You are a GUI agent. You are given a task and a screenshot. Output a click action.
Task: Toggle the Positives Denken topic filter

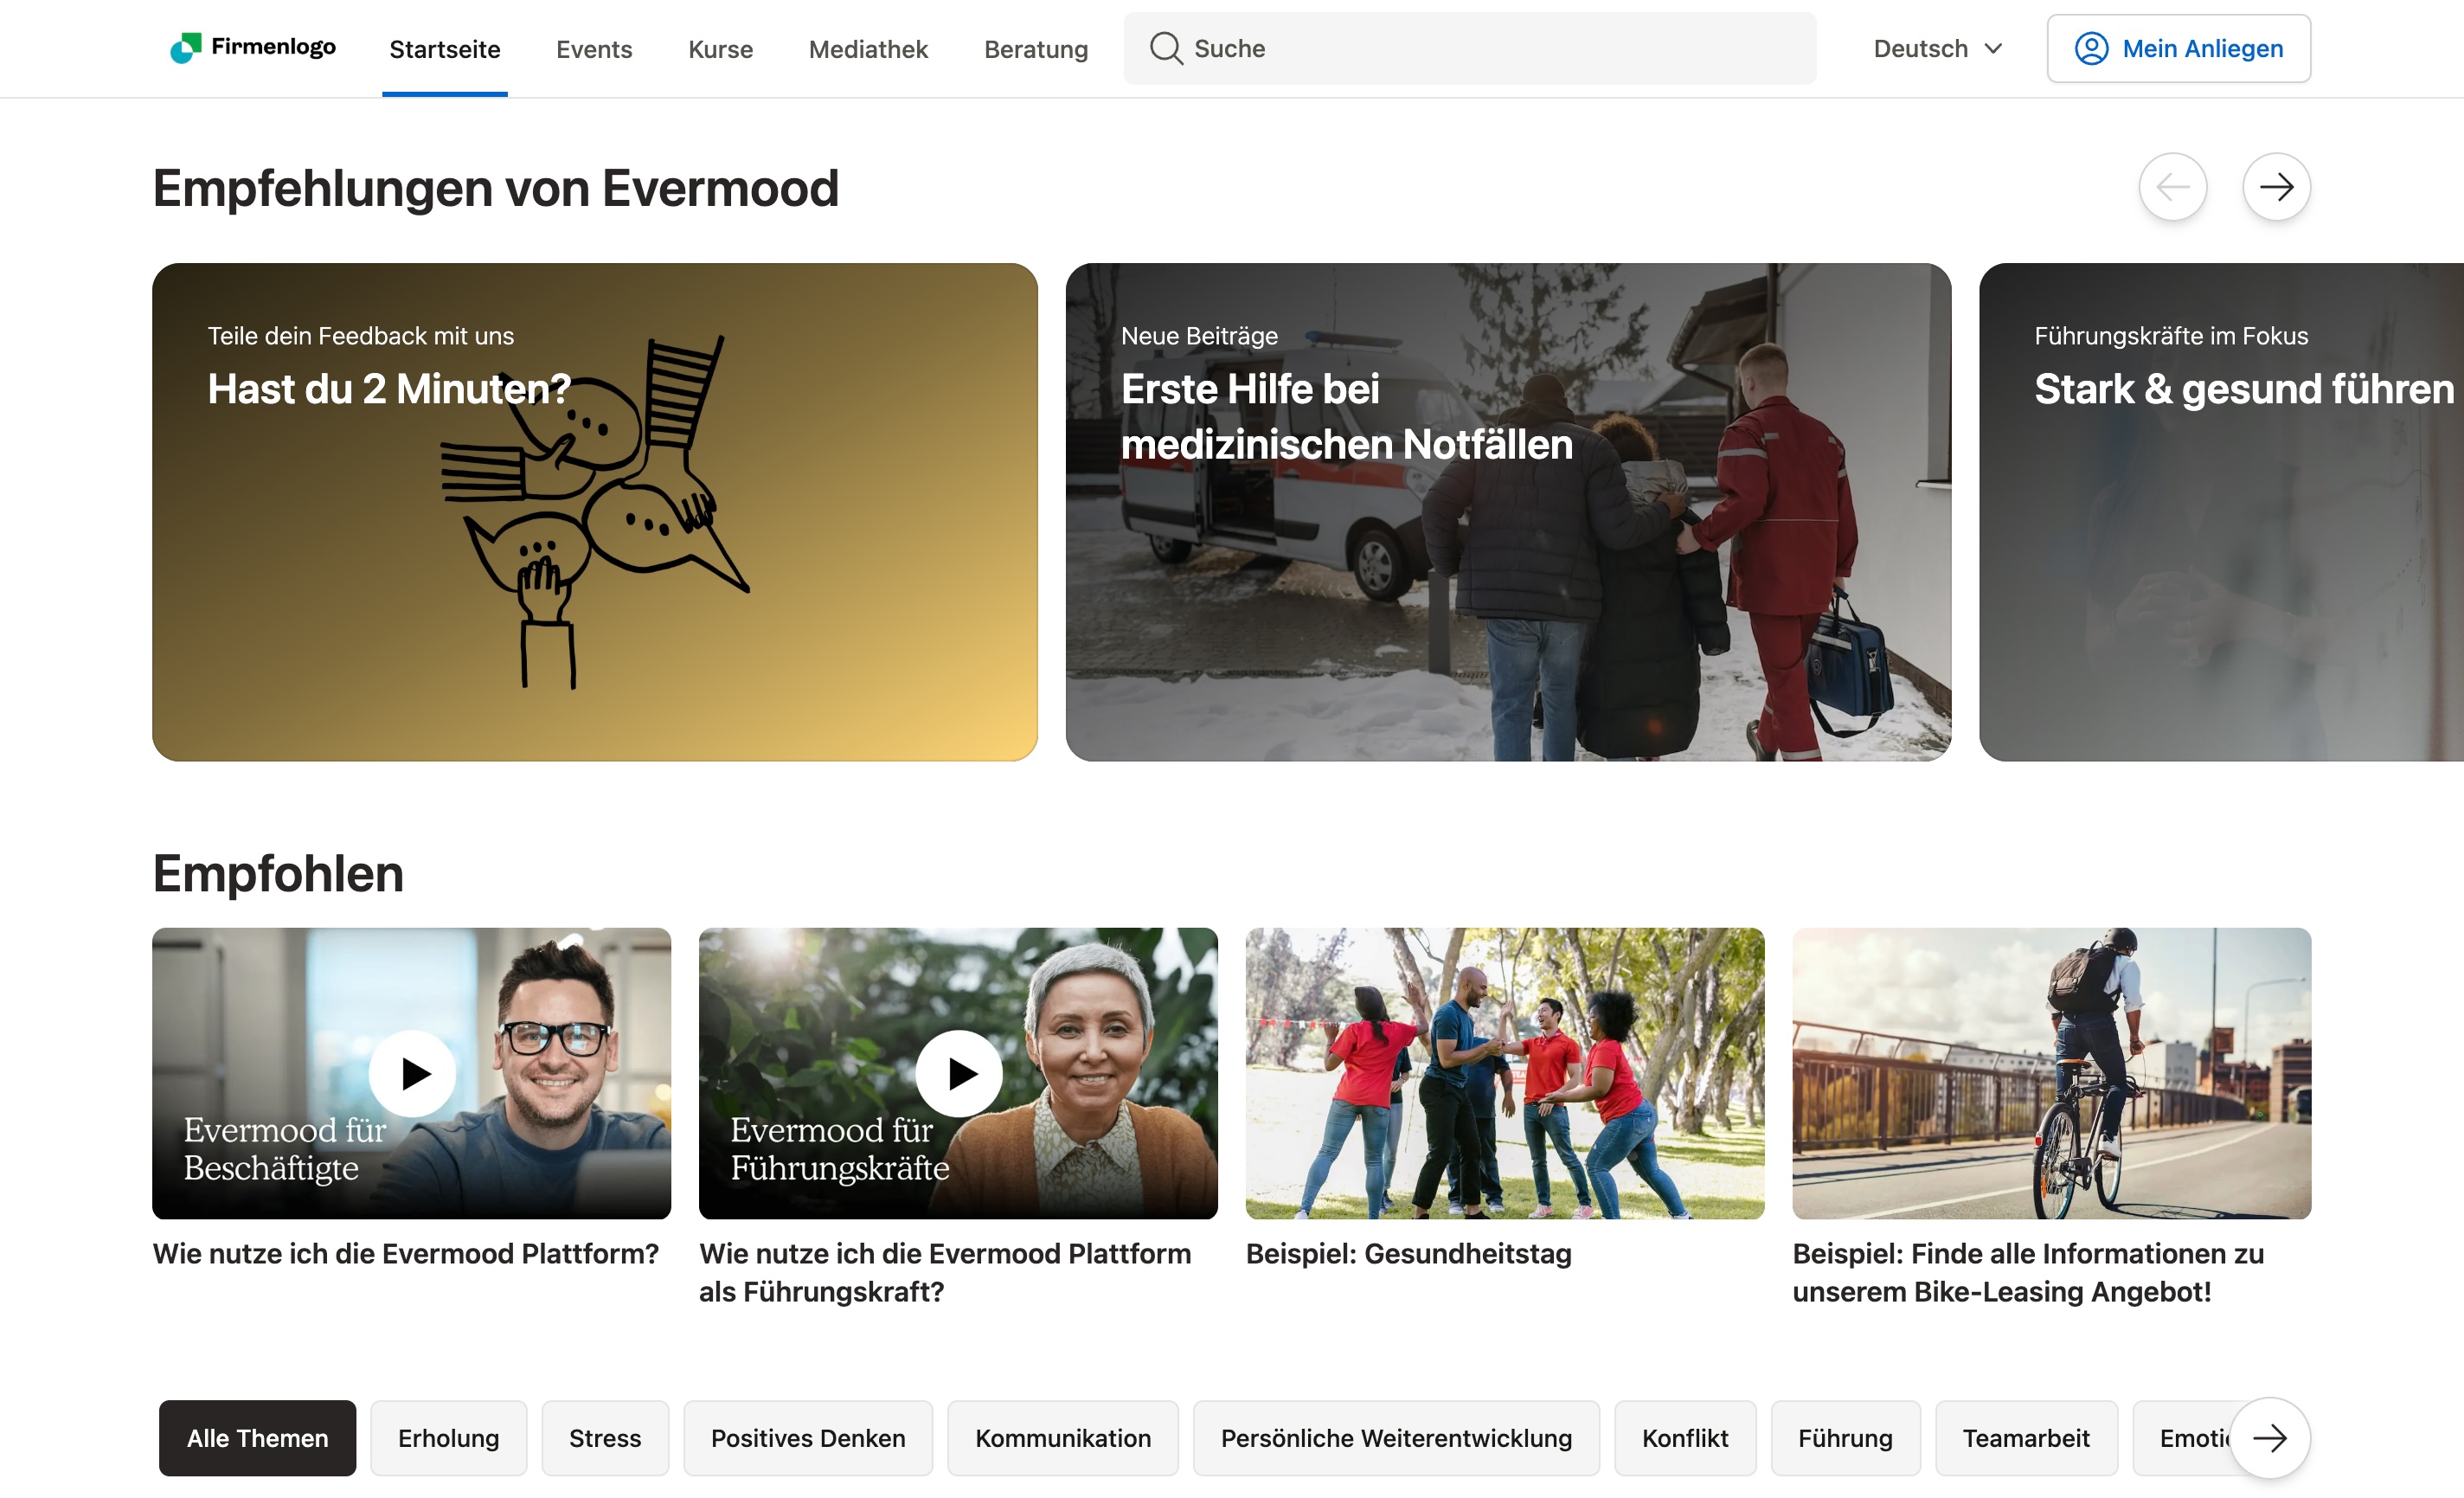(x=808, y=1438)
